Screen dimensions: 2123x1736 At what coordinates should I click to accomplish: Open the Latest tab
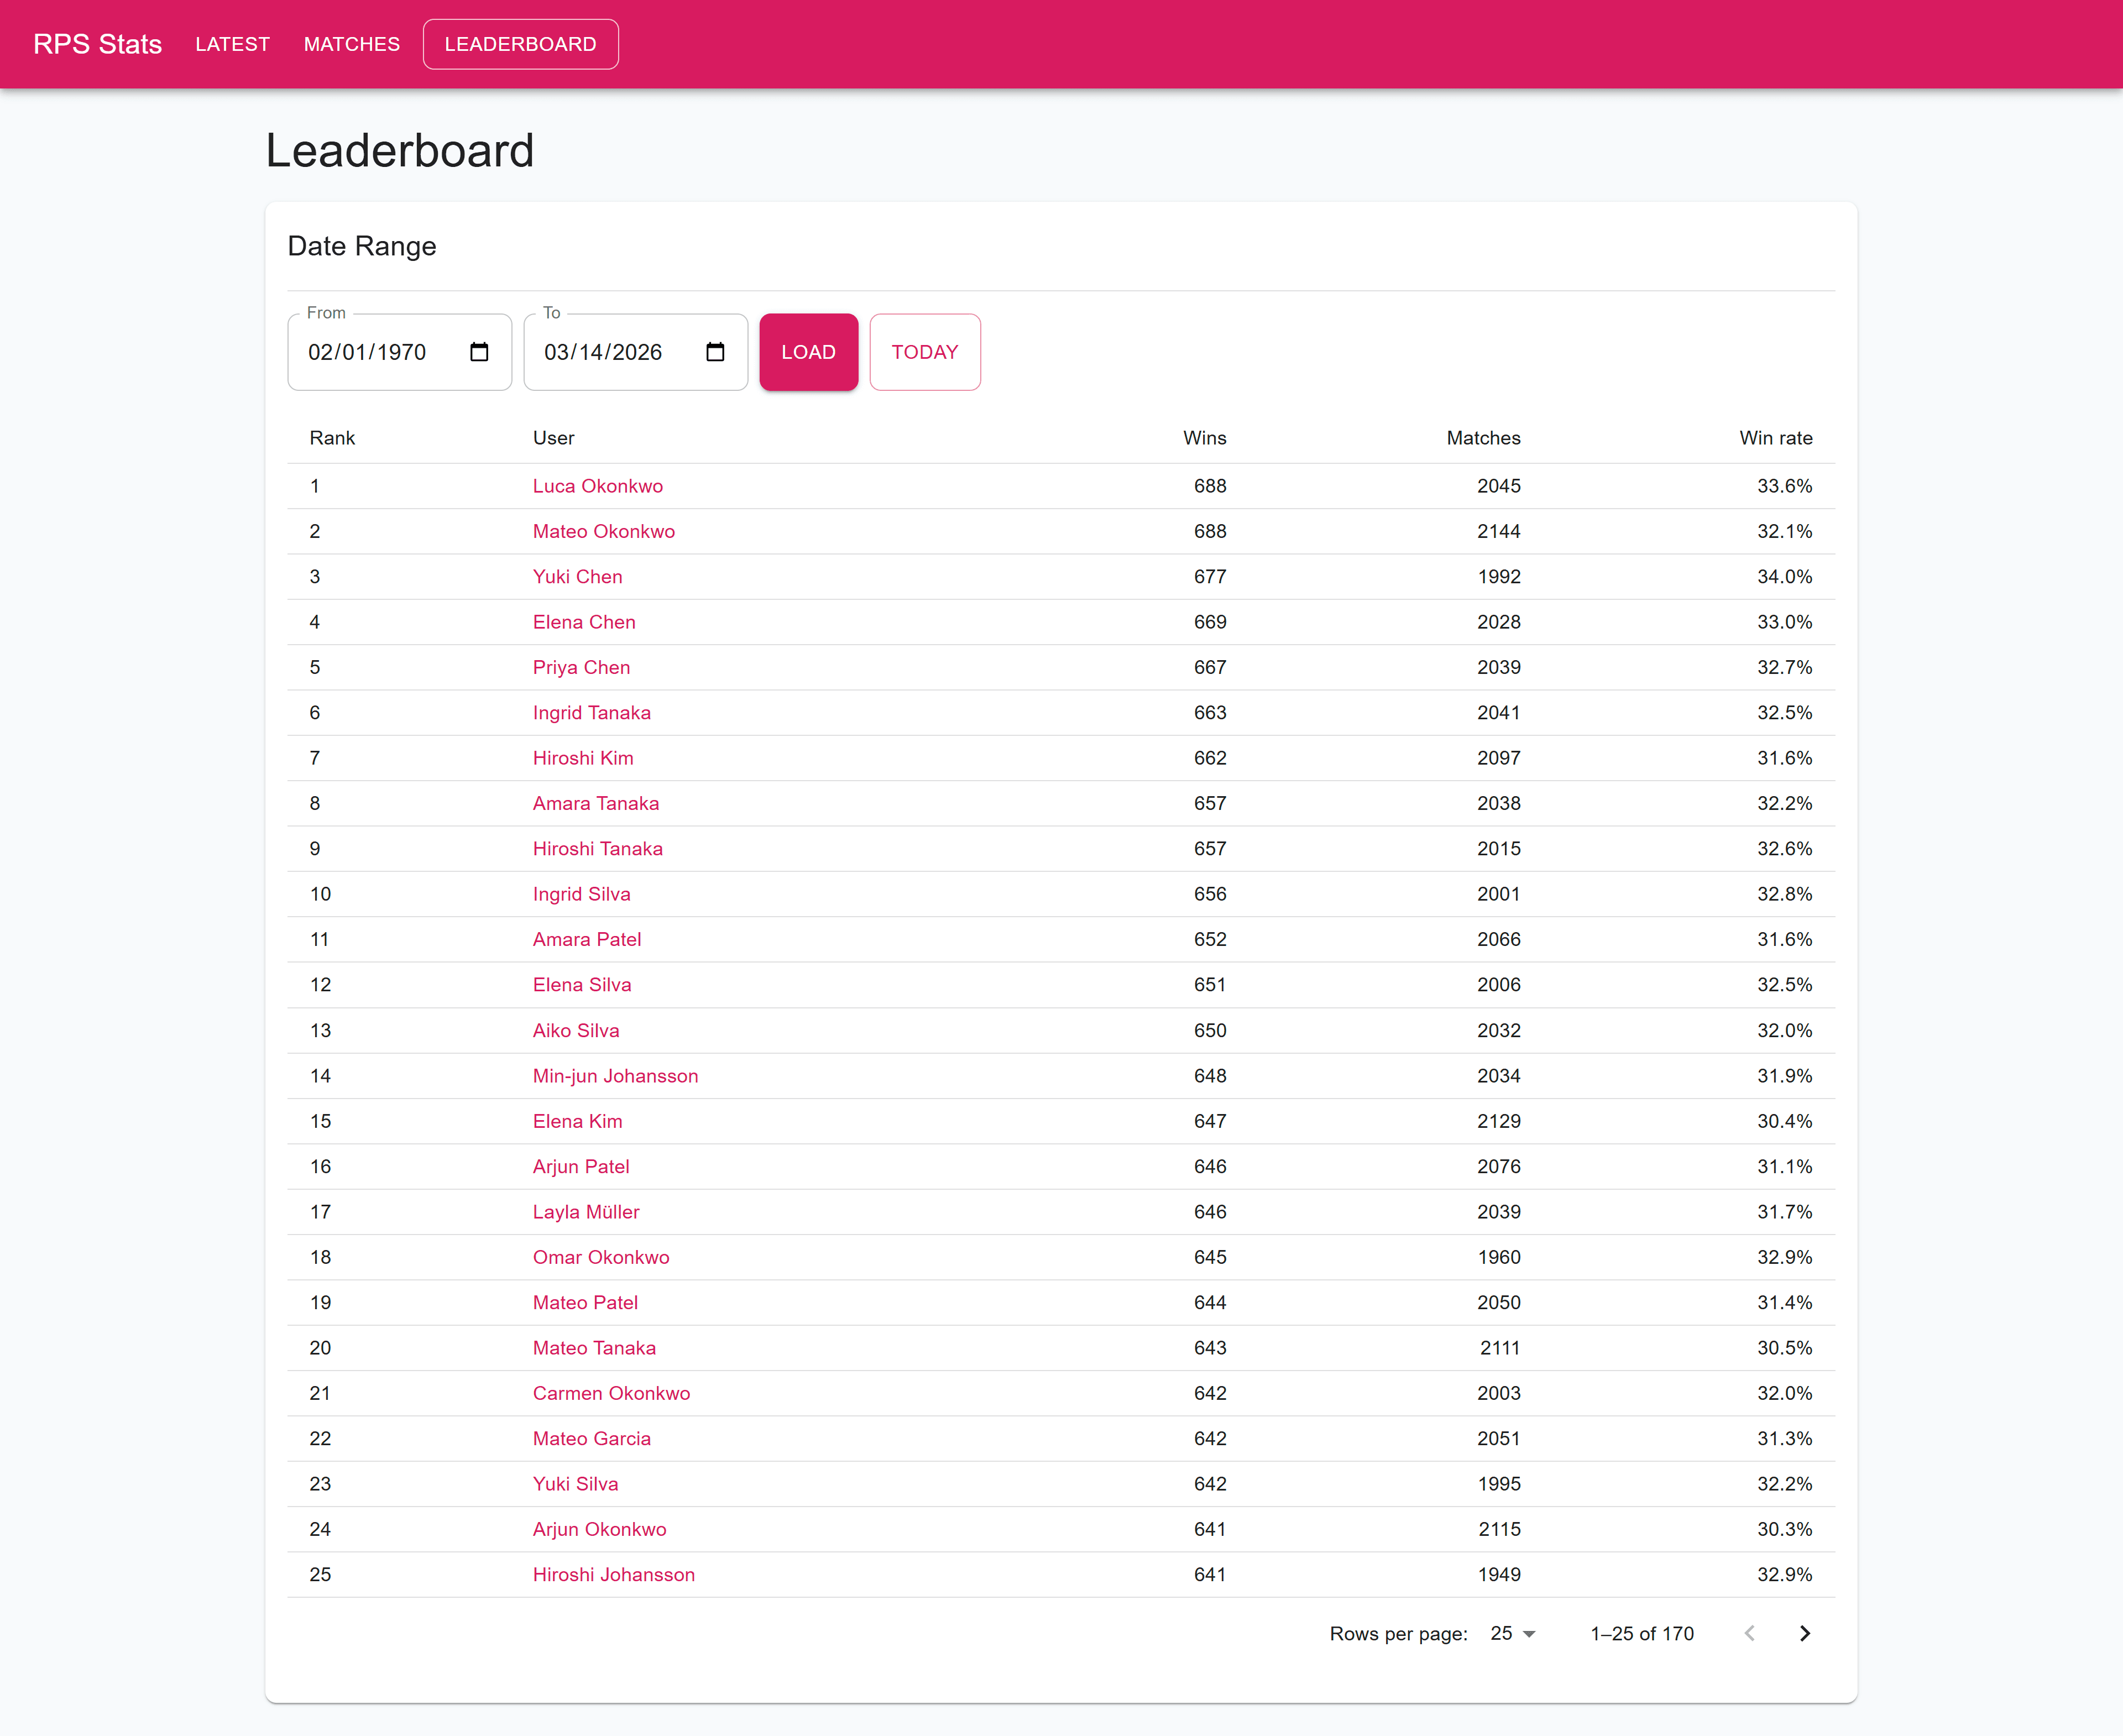click(x=233, y=44)
